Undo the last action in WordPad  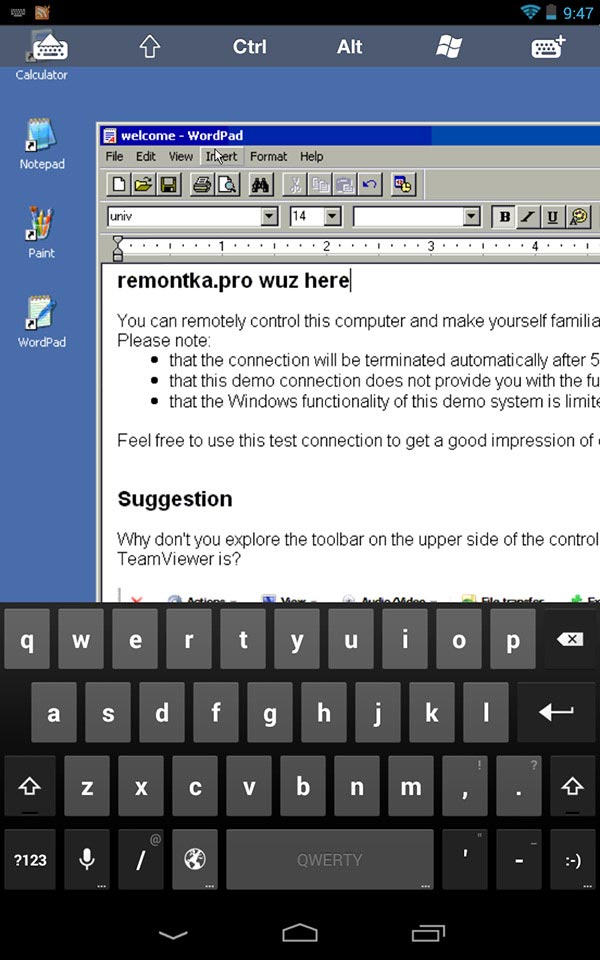pyautogui.click(x=369, y=184)
